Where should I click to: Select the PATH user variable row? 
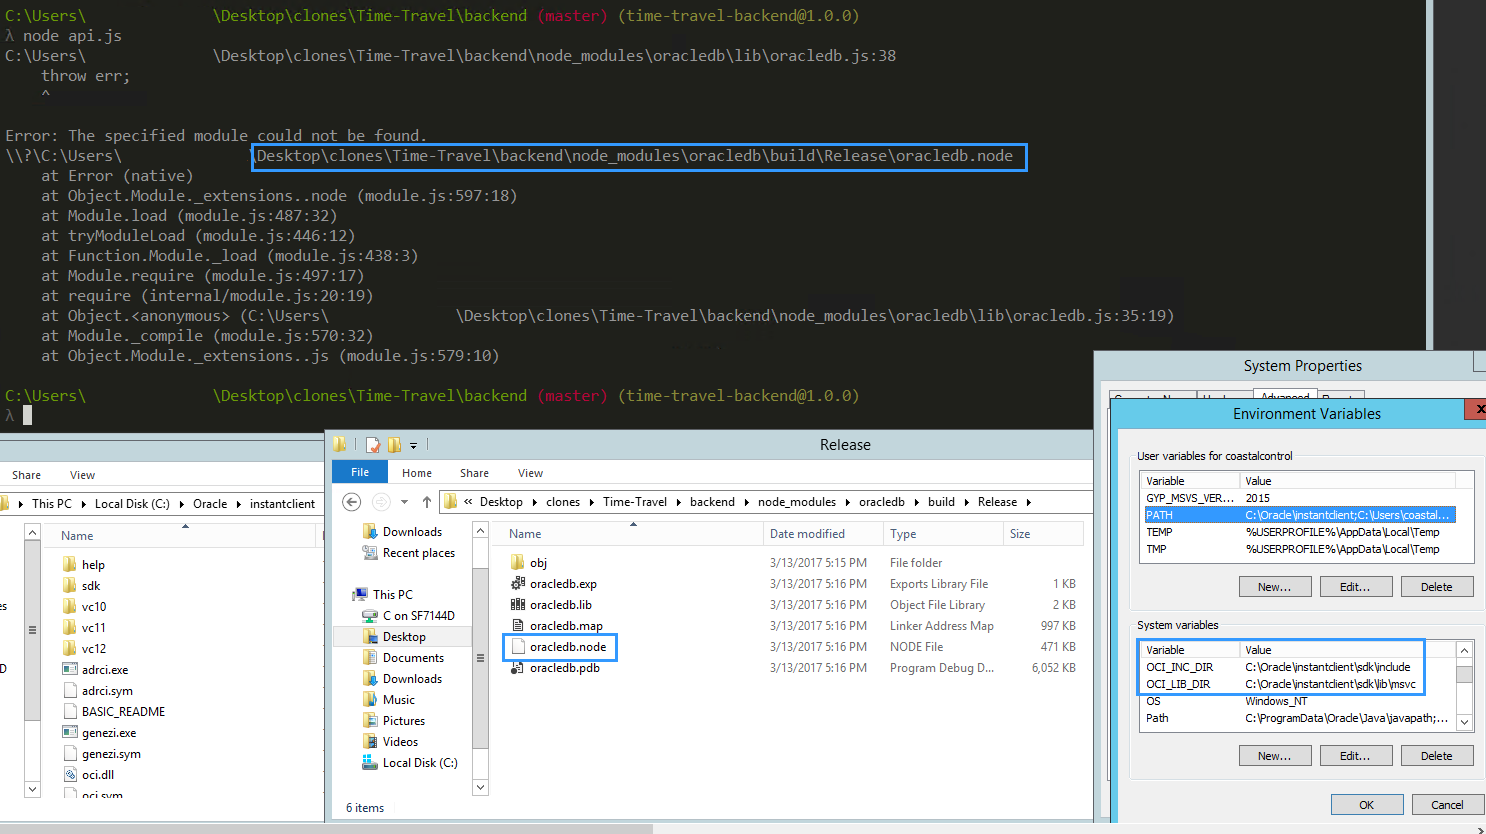pos(1300,515)
